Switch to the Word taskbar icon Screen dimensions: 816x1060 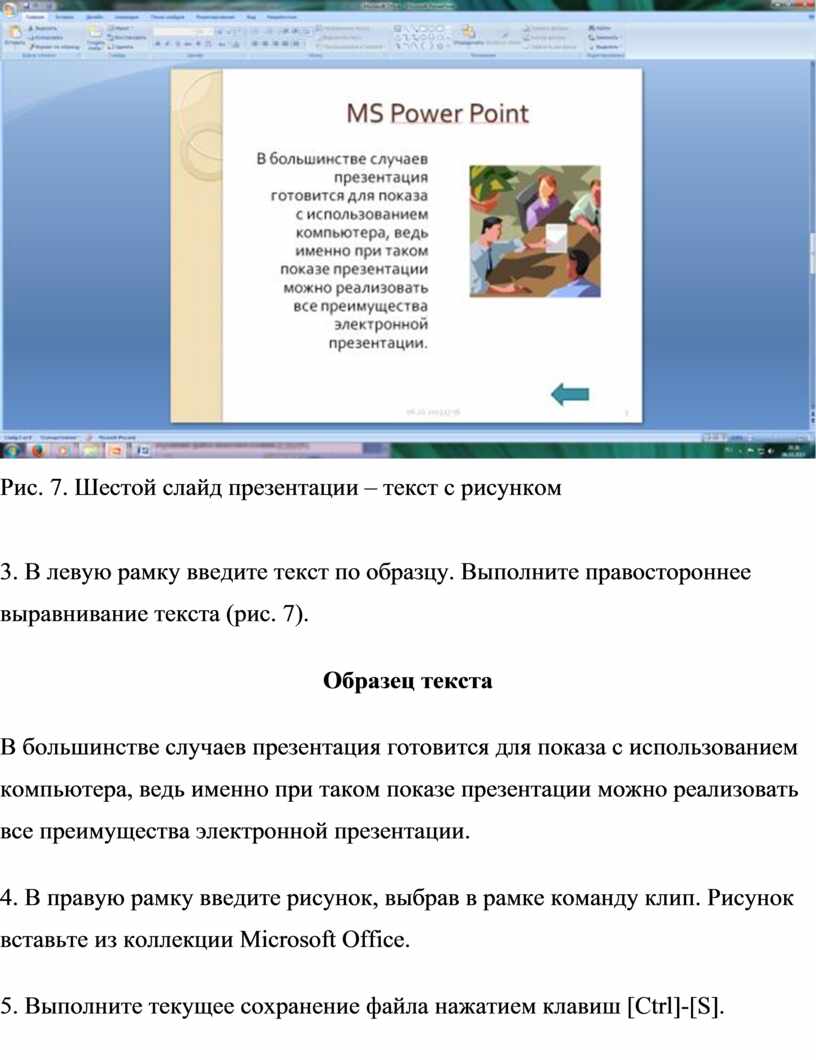tap(143, 450)
